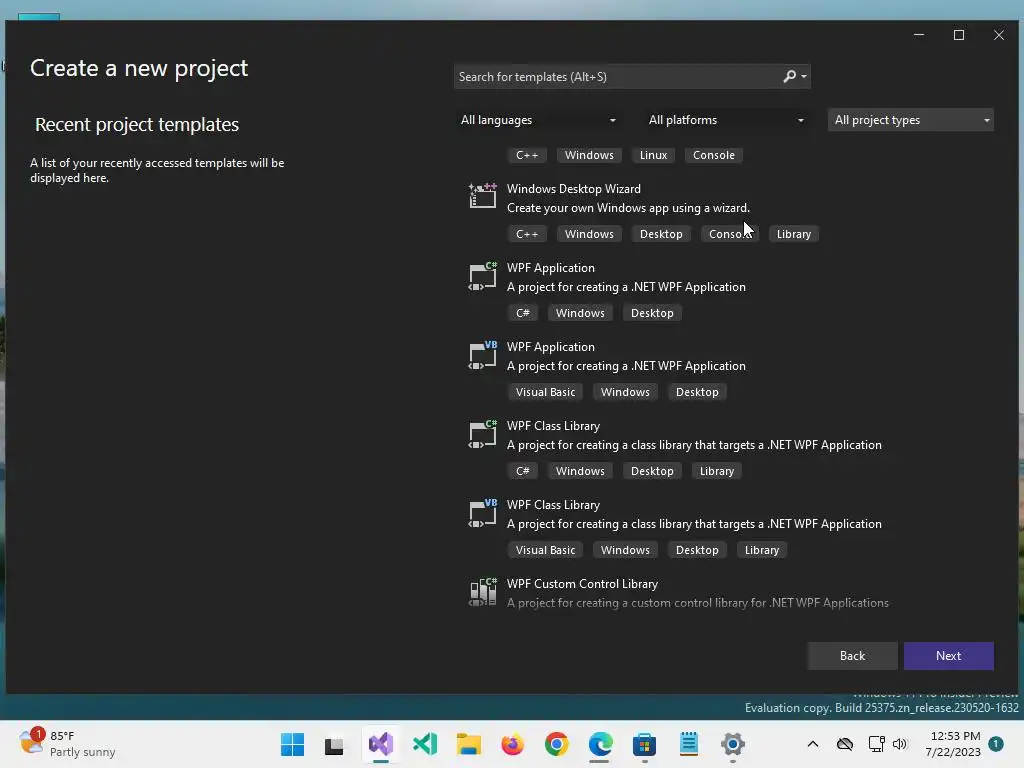This screenshot has width=1024, height=768.
Task: Open Microsoft Edge from the taskbar
Action: coord(600,744)
